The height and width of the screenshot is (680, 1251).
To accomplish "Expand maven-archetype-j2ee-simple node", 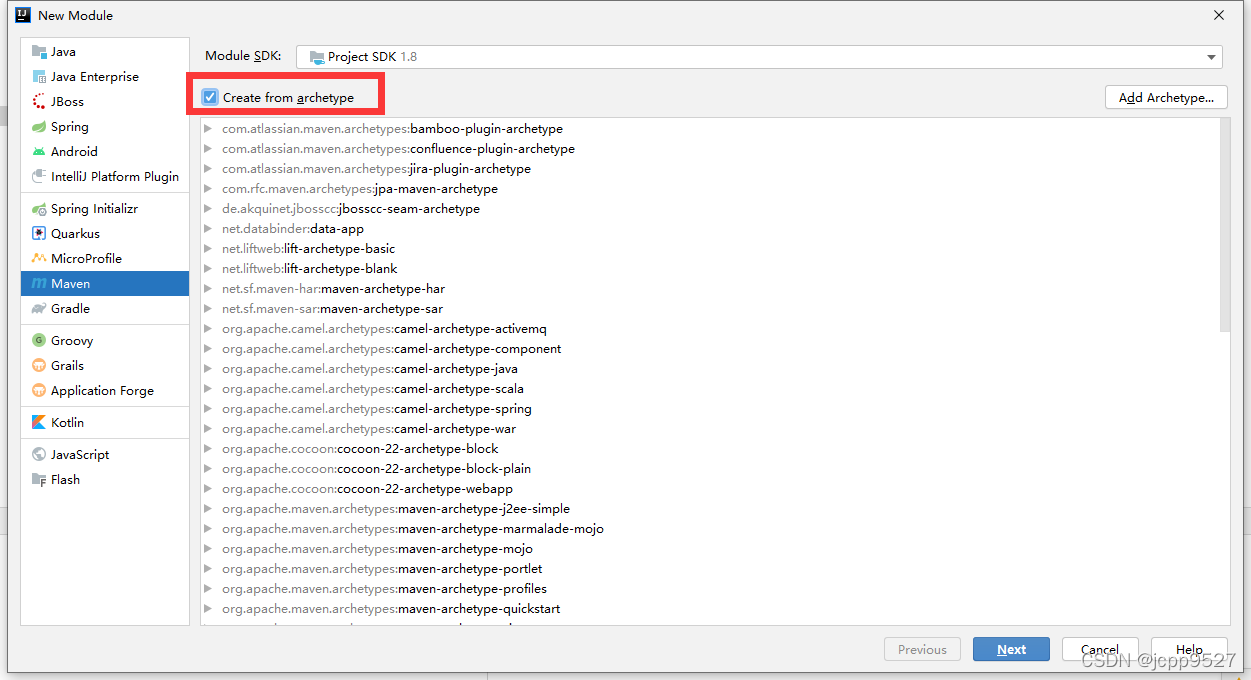I will tap(208, 509).
